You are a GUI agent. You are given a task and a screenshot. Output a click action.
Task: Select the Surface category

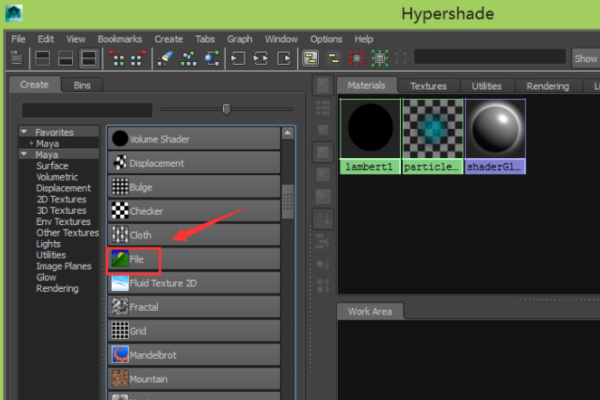pyautogui.click(x=52, y=166)
